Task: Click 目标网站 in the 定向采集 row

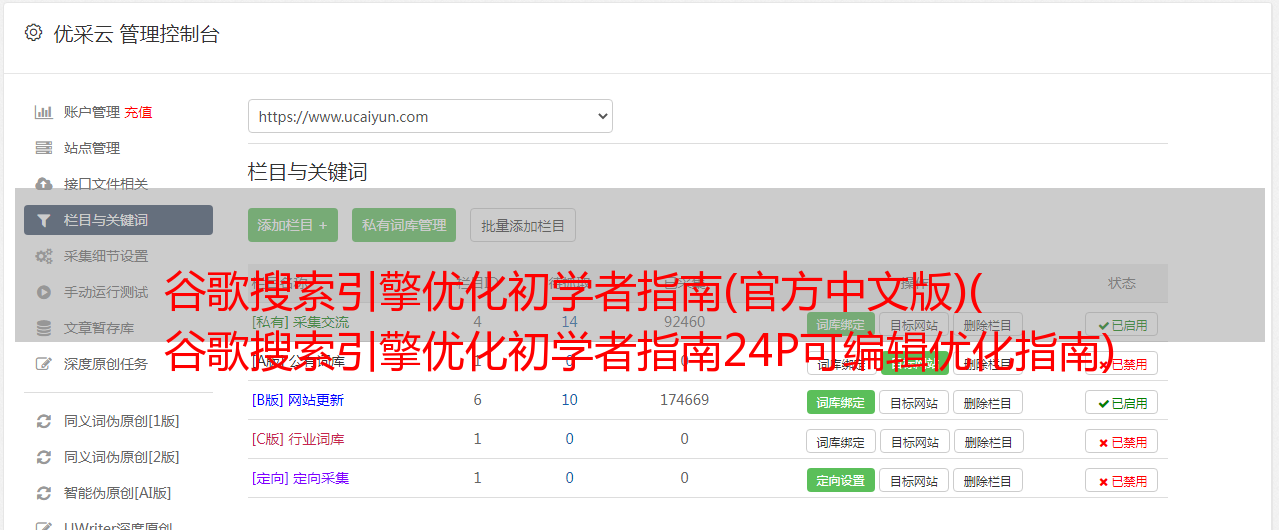Action: tap(914, 480)
